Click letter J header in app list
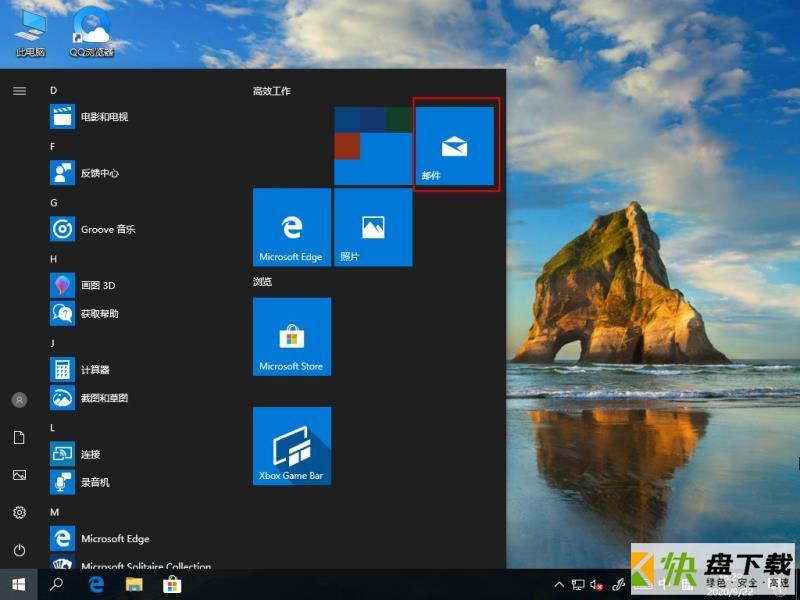800x600 pixels. coord(52,343)
